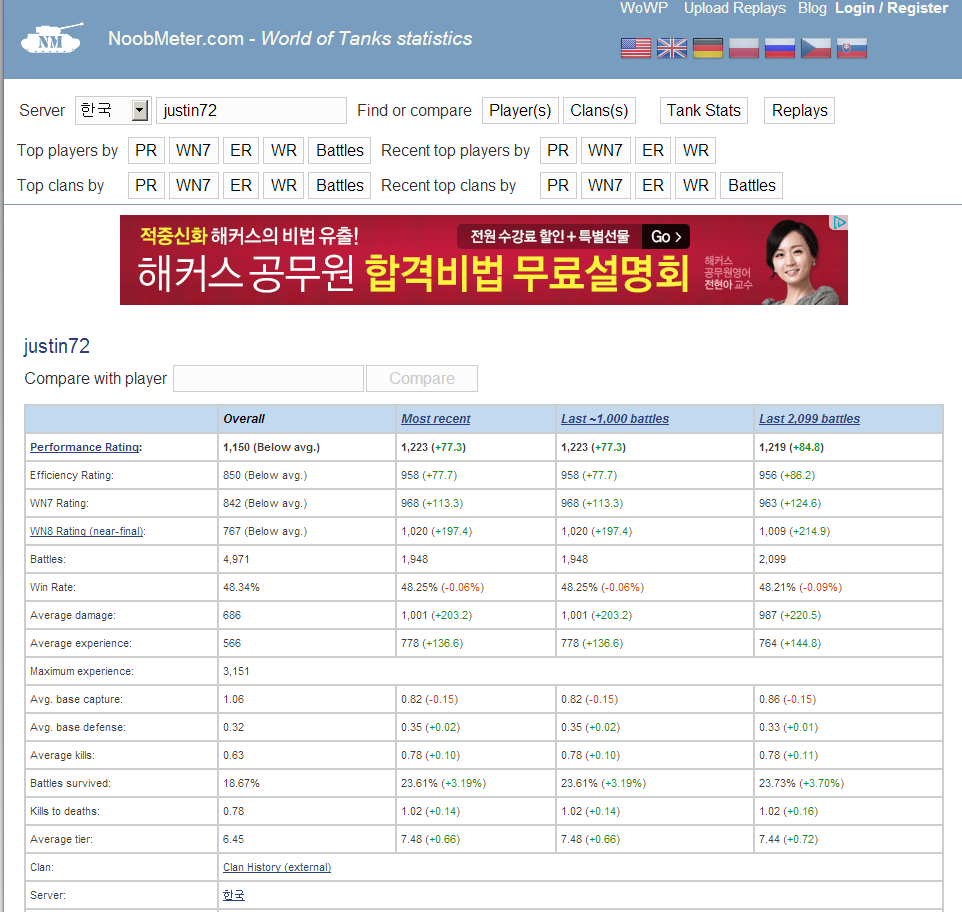Switch language using the US flag
962x912 pixels.
[x=636, y=48]
